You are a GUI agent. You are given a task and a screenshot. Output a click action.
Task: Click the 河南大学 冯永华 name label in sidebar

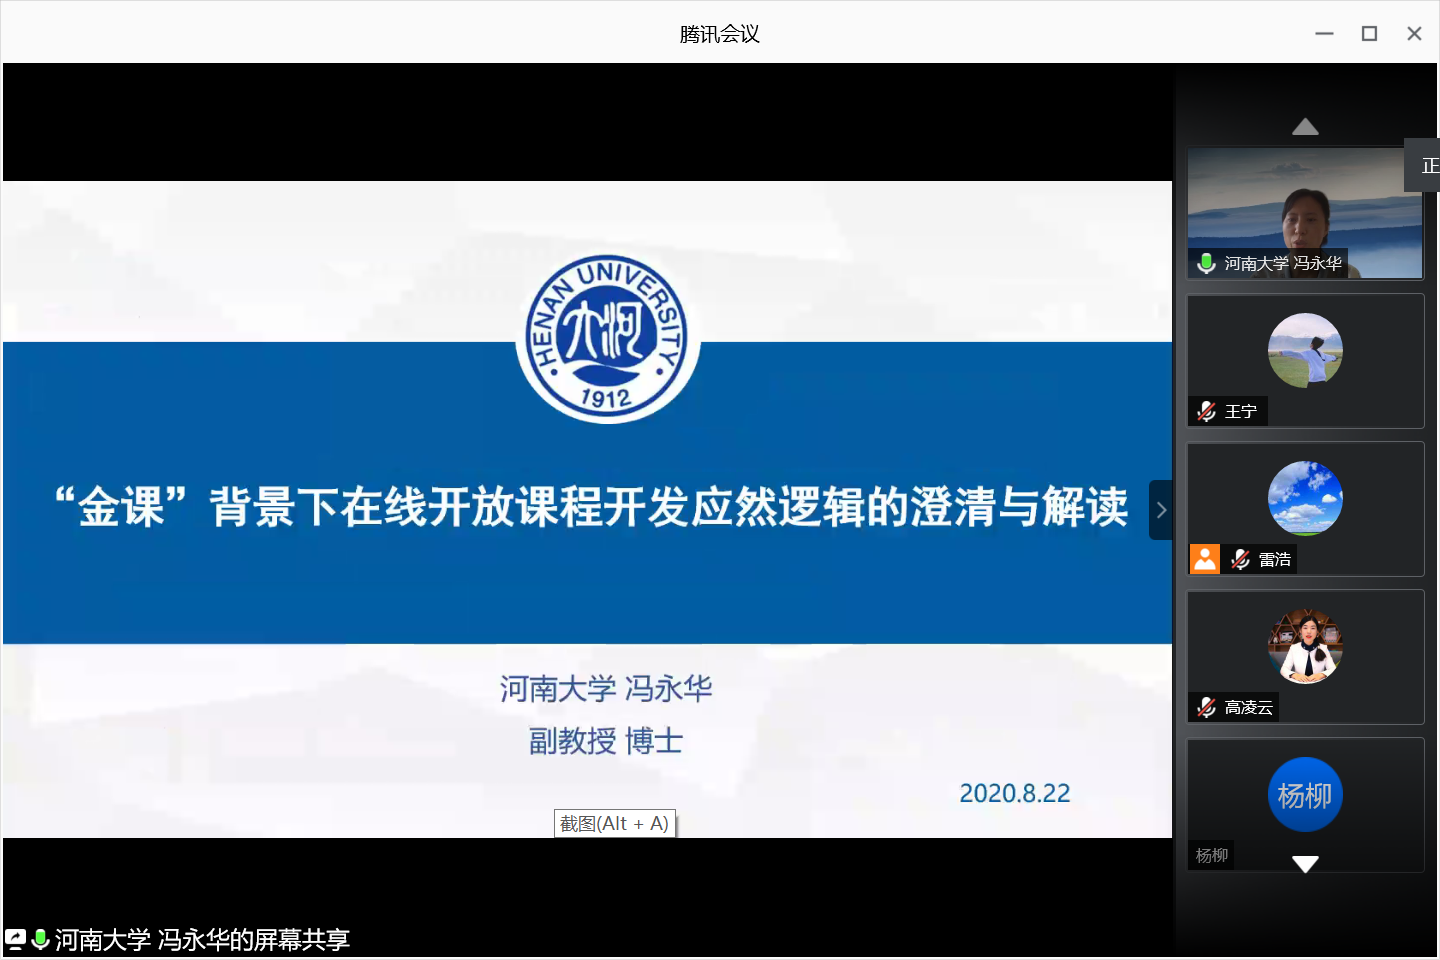coord(1283,264)
